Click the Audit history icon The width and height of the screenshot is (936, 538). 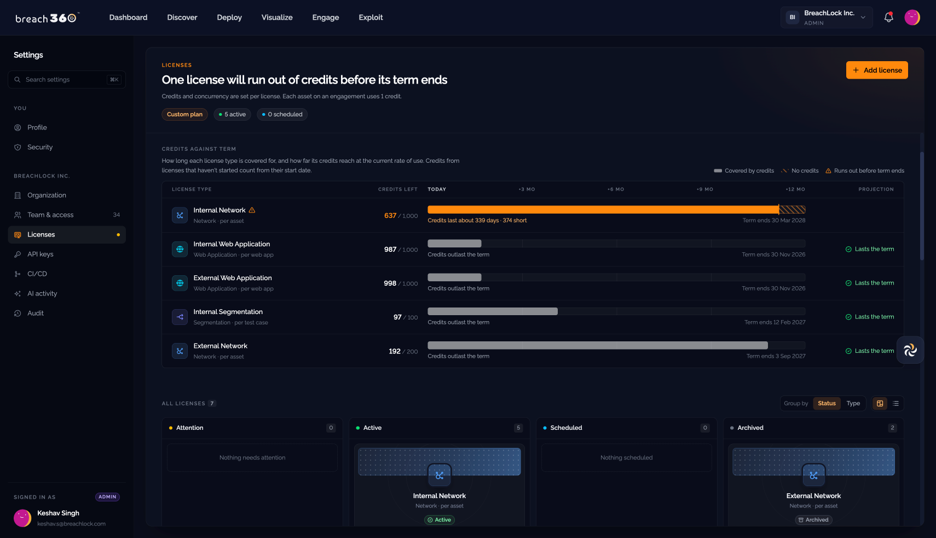[x=17, y=313]
